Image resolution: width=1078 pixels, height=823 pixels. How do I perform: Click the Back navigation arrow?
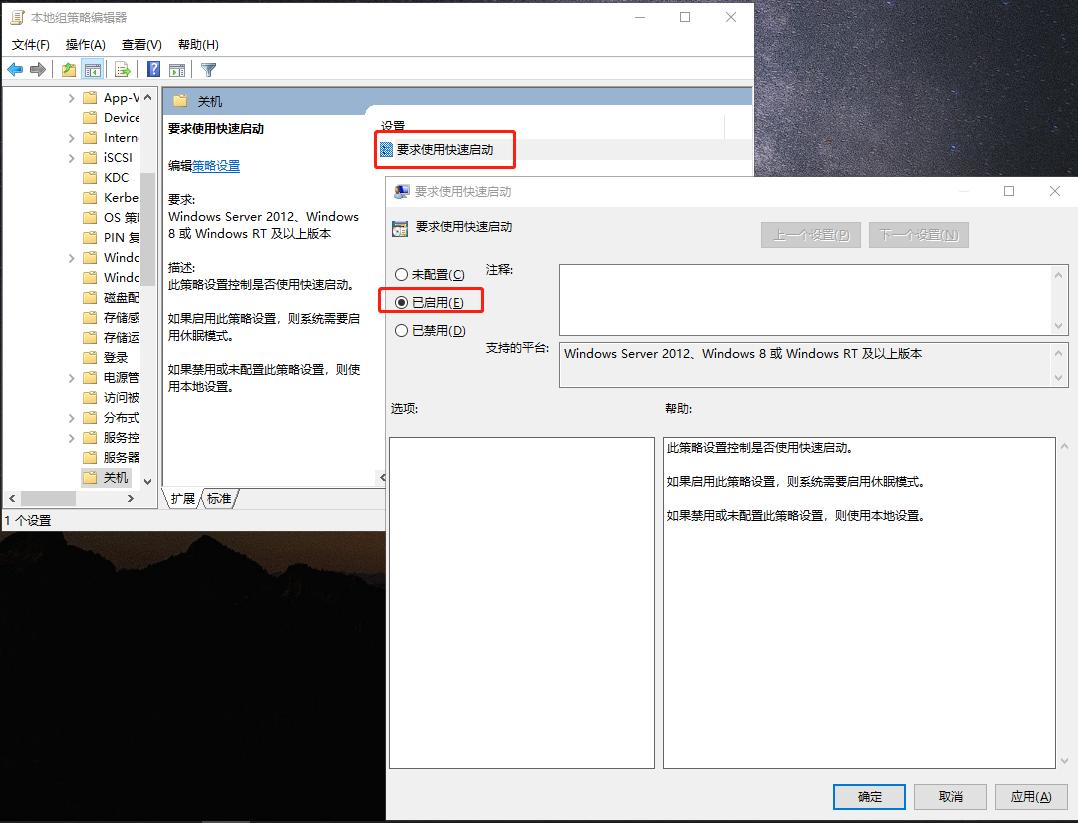pos(13,69)
